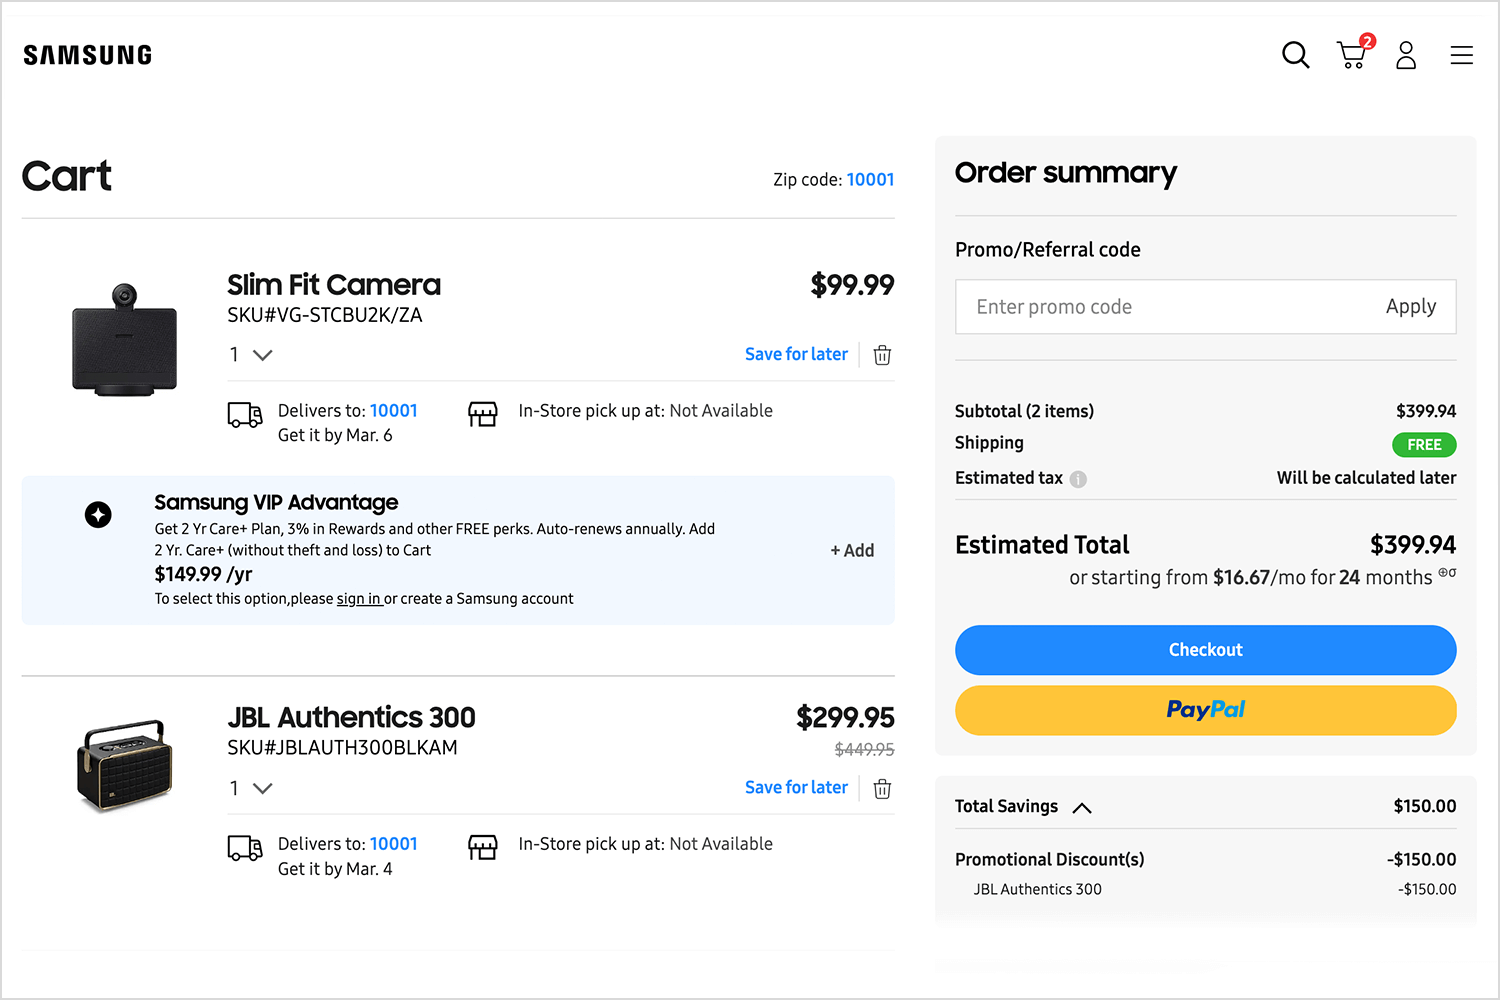Change delivery zip for Slim Fit Camera

pyautogui.click(x=394, y=411)
